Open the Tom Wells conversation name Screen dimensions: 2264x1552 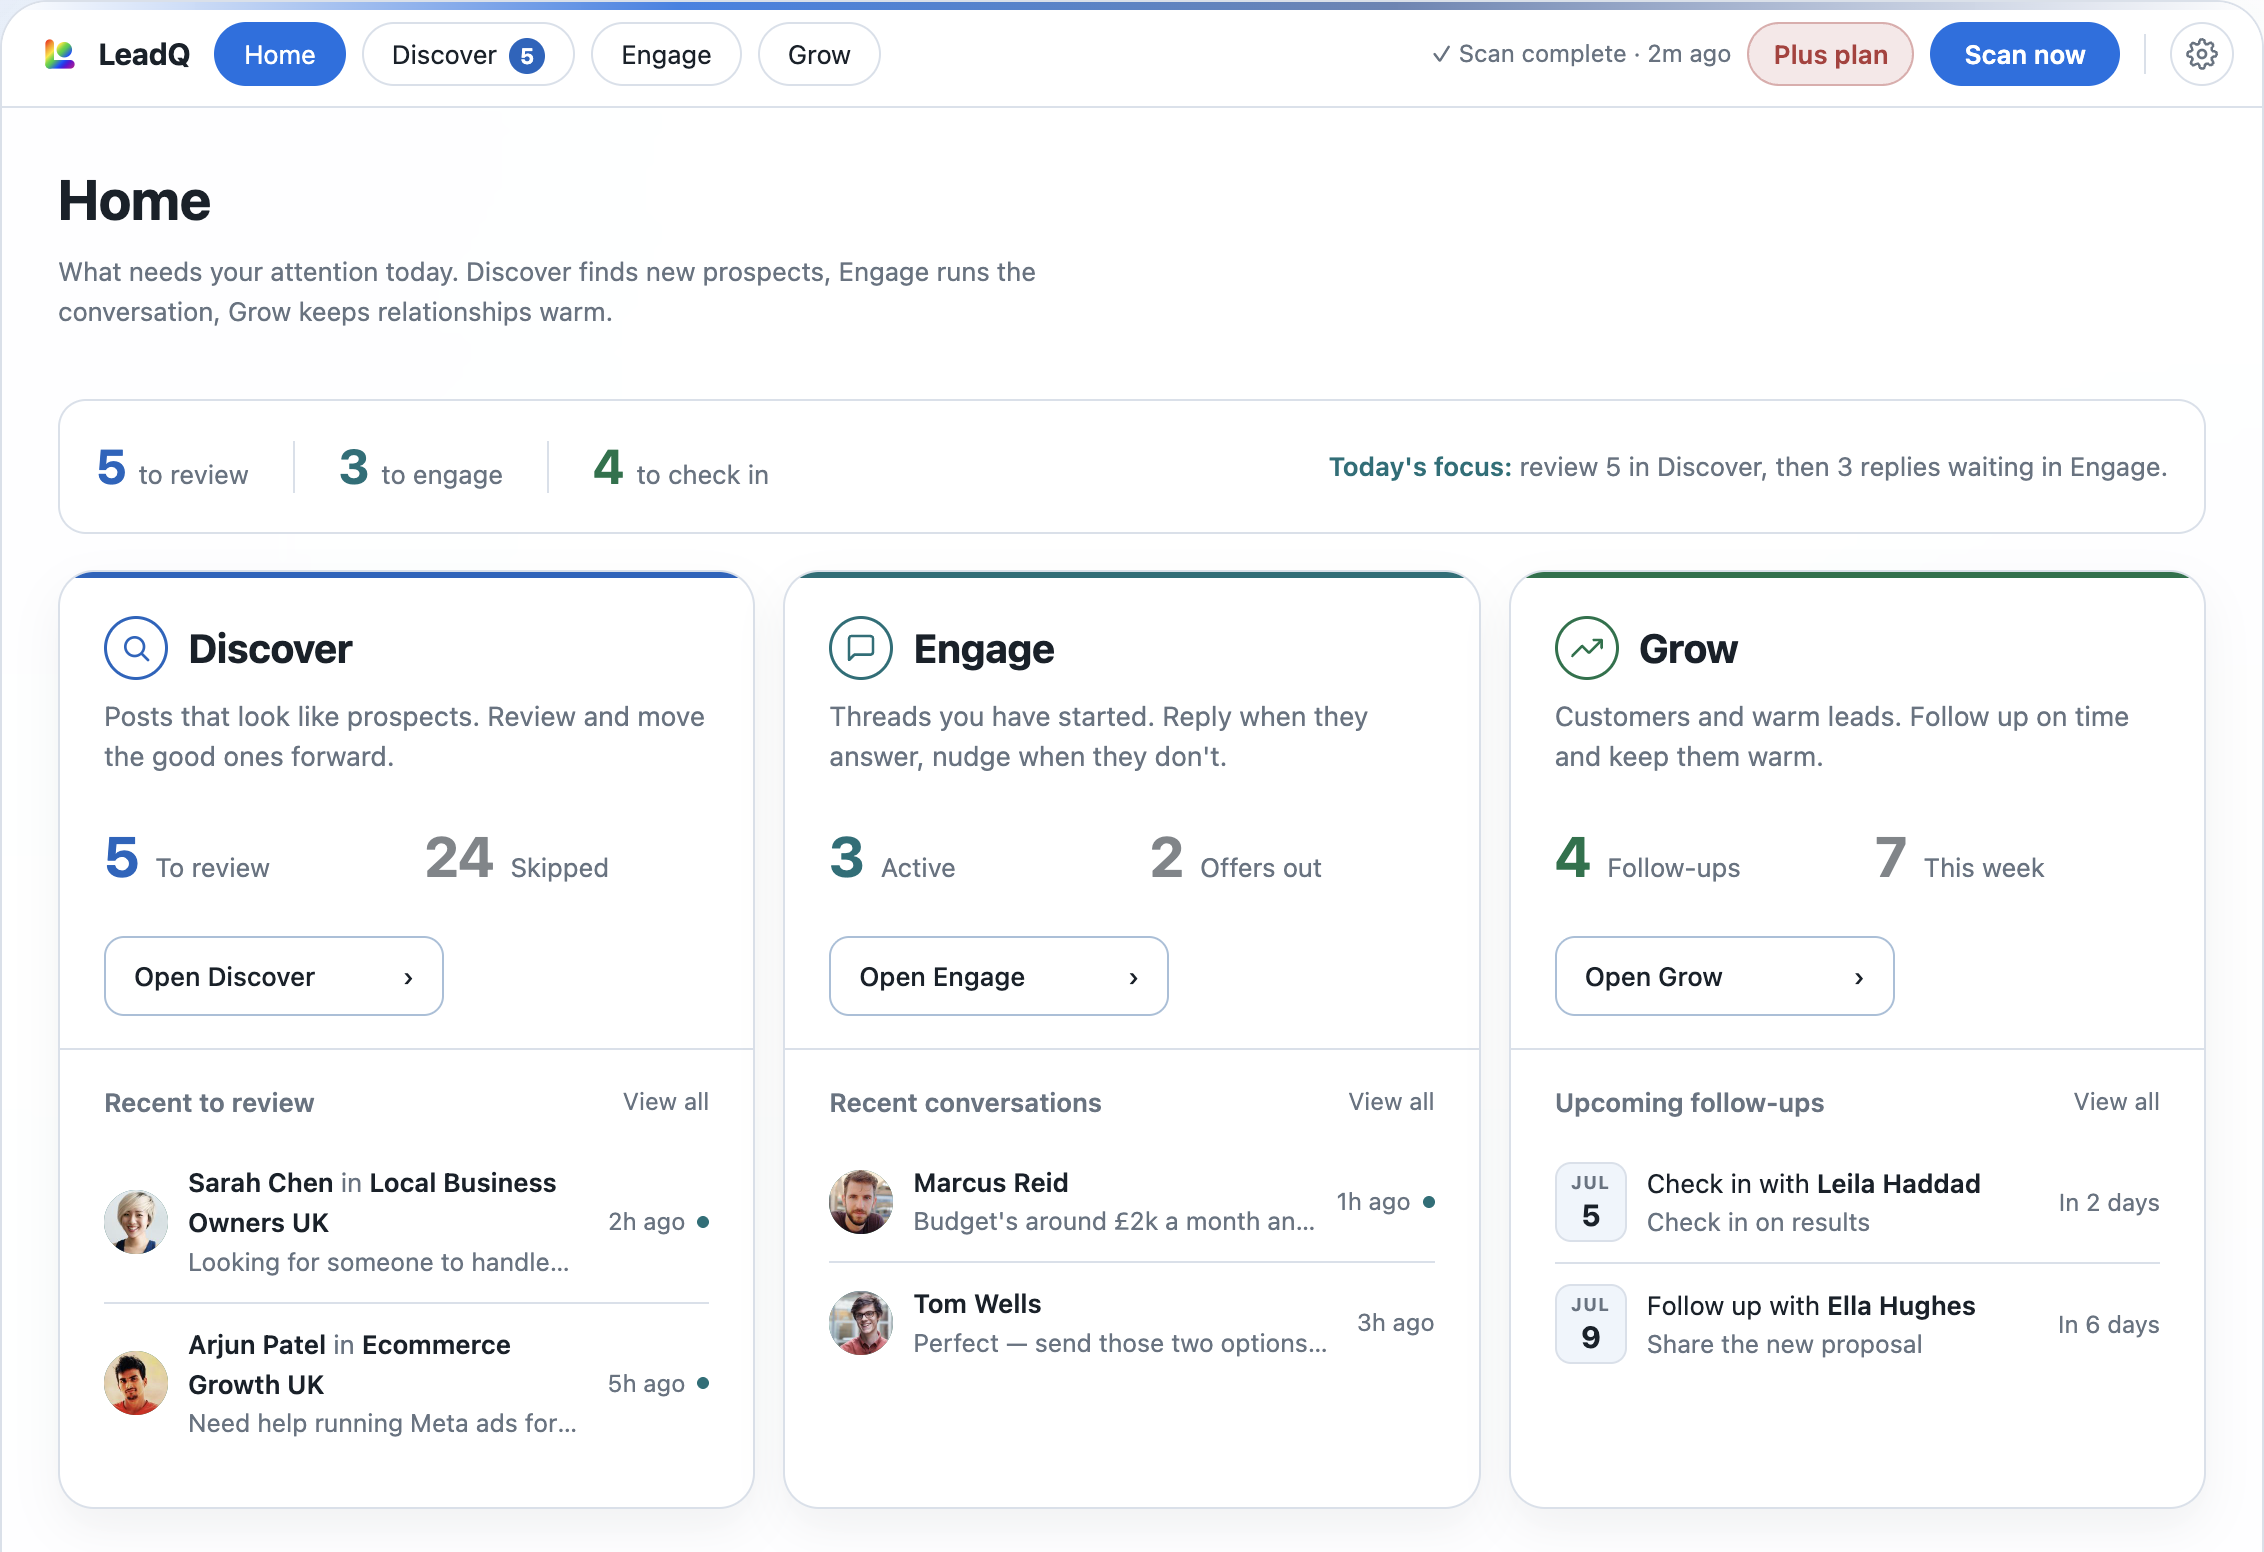tap(977, 1304)
